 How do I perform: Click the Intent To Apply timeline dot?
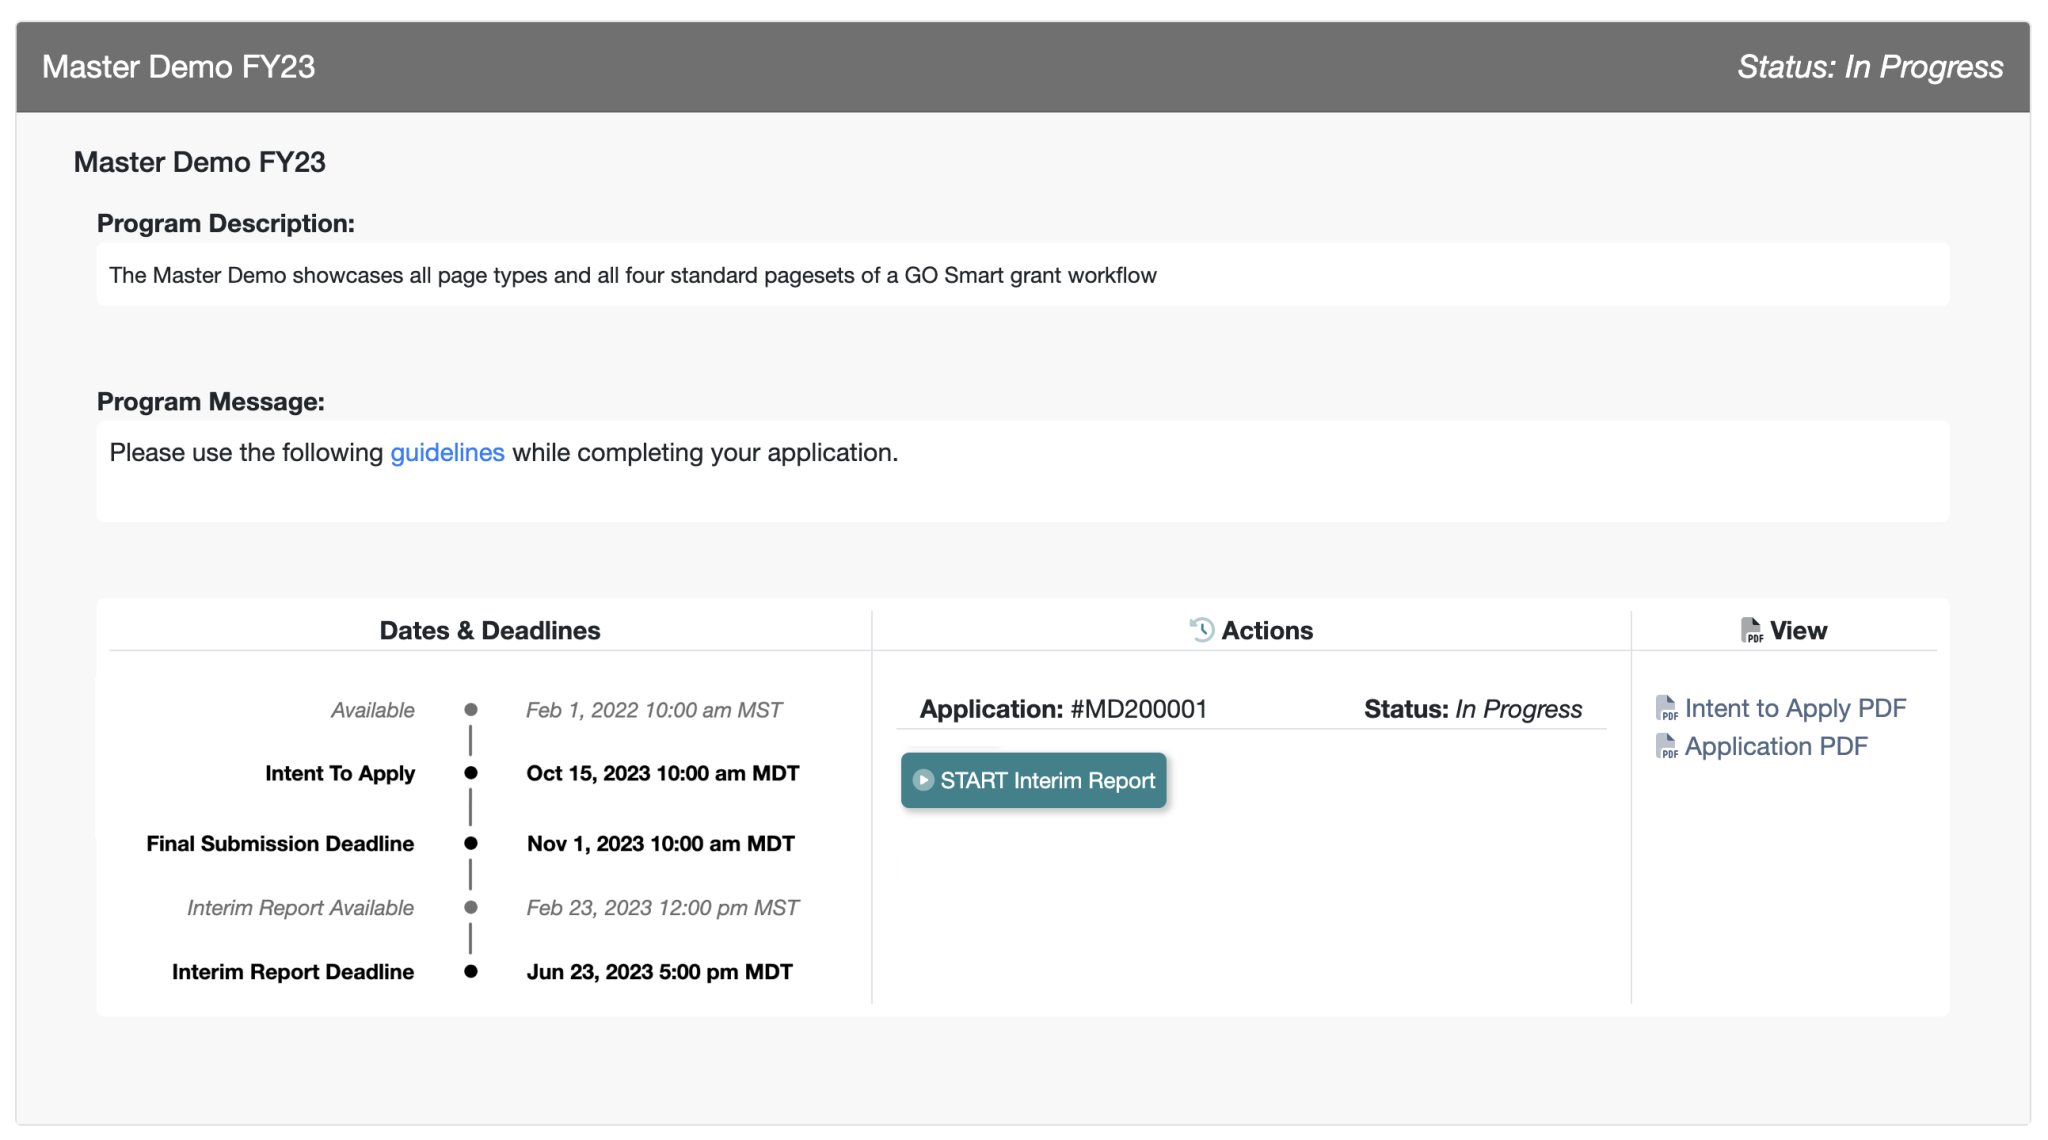tap(471, 773)
